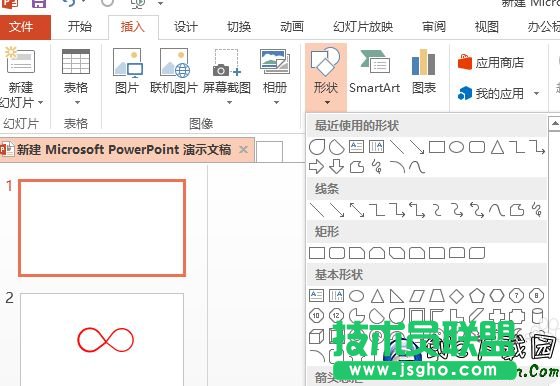This screenshot has width=560, height=386.
Task: Select the straight Line in the 线条 section
Action: click(x=317, y=210)
